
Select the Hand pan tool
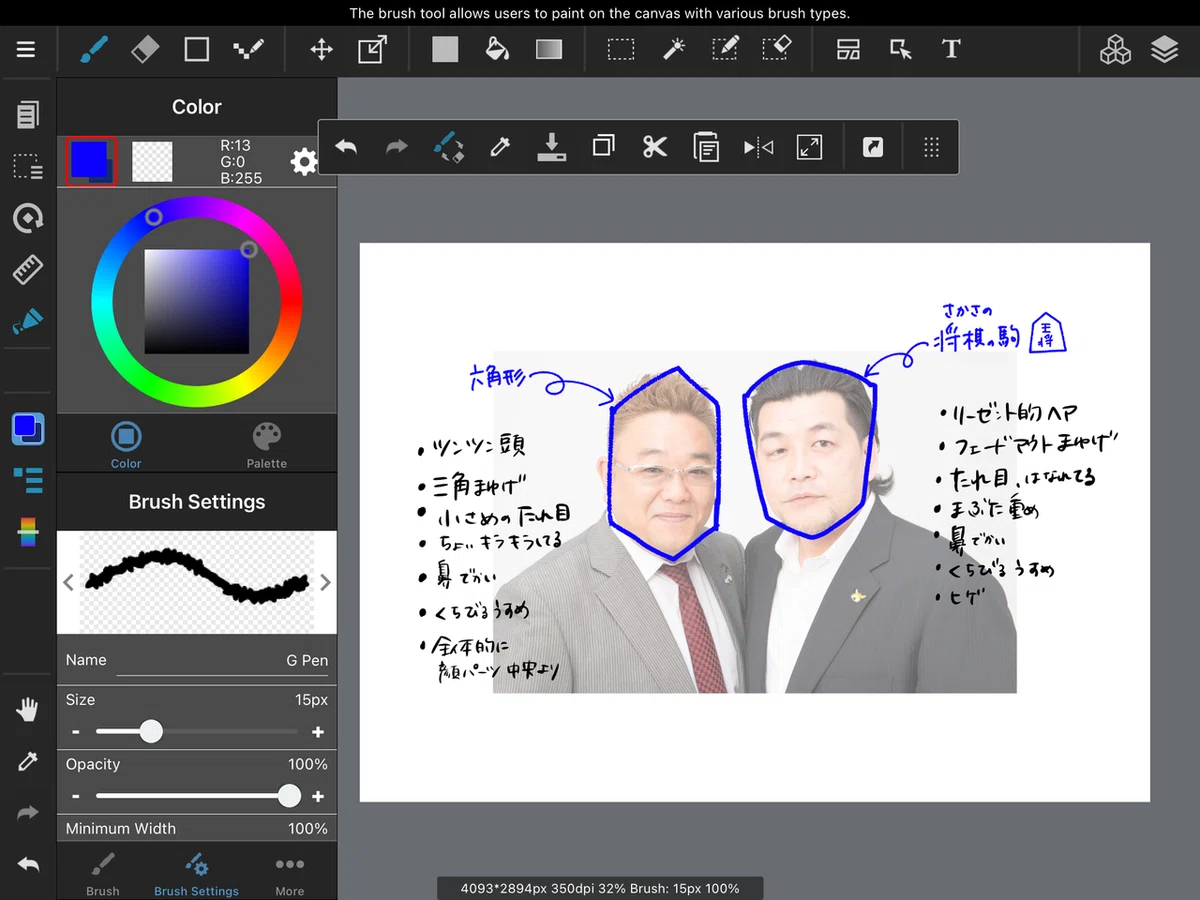pyautogui.click(x=28, y=710)
